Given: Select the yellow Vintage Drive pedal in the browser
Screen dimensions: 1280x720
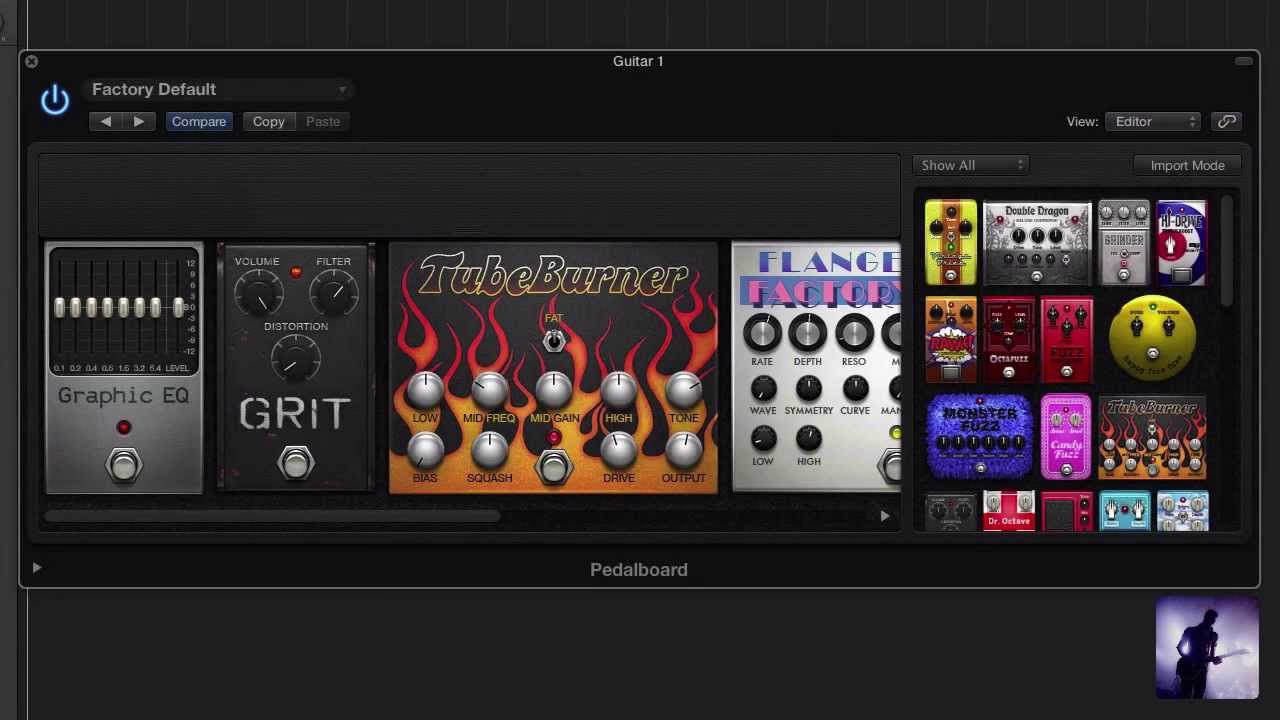Looking at the screenshot, I should (x=950, y=243).
